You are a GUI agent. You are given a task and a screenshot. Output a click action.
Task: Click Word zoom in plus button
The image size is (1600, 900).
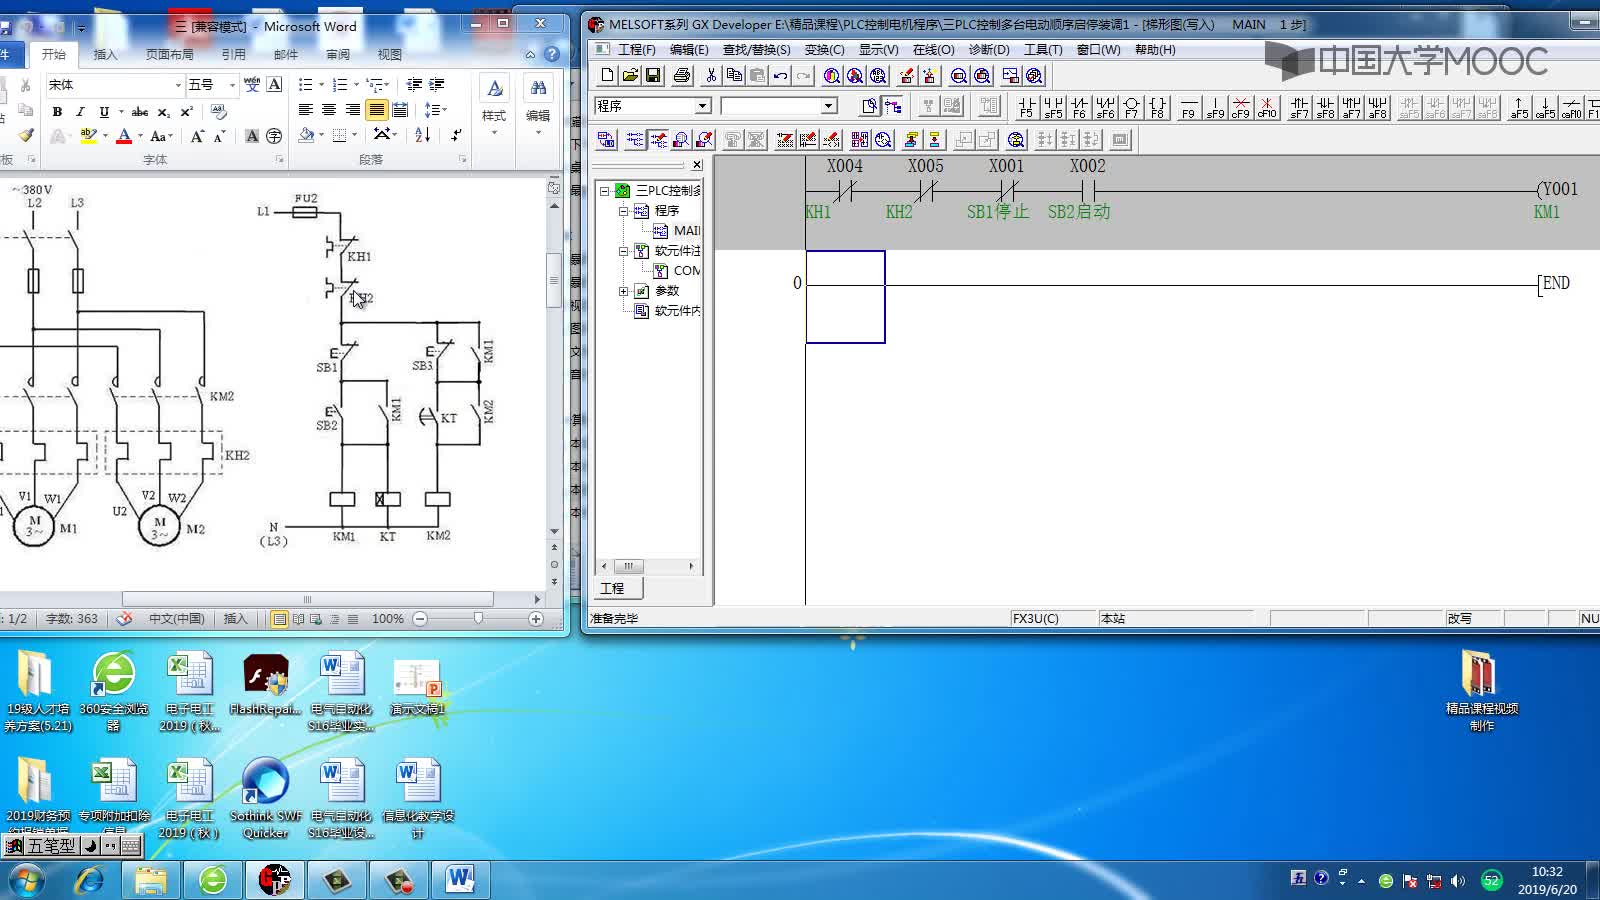point(536,619)
